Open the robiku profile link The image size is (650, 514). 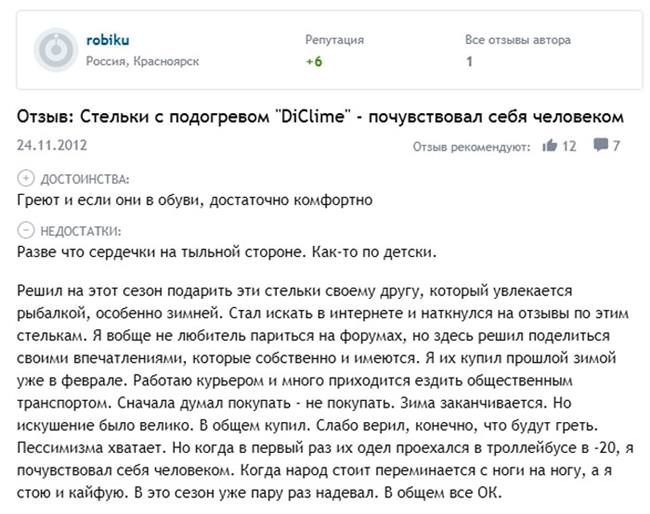pyautogui.click(x=108, y=40)
